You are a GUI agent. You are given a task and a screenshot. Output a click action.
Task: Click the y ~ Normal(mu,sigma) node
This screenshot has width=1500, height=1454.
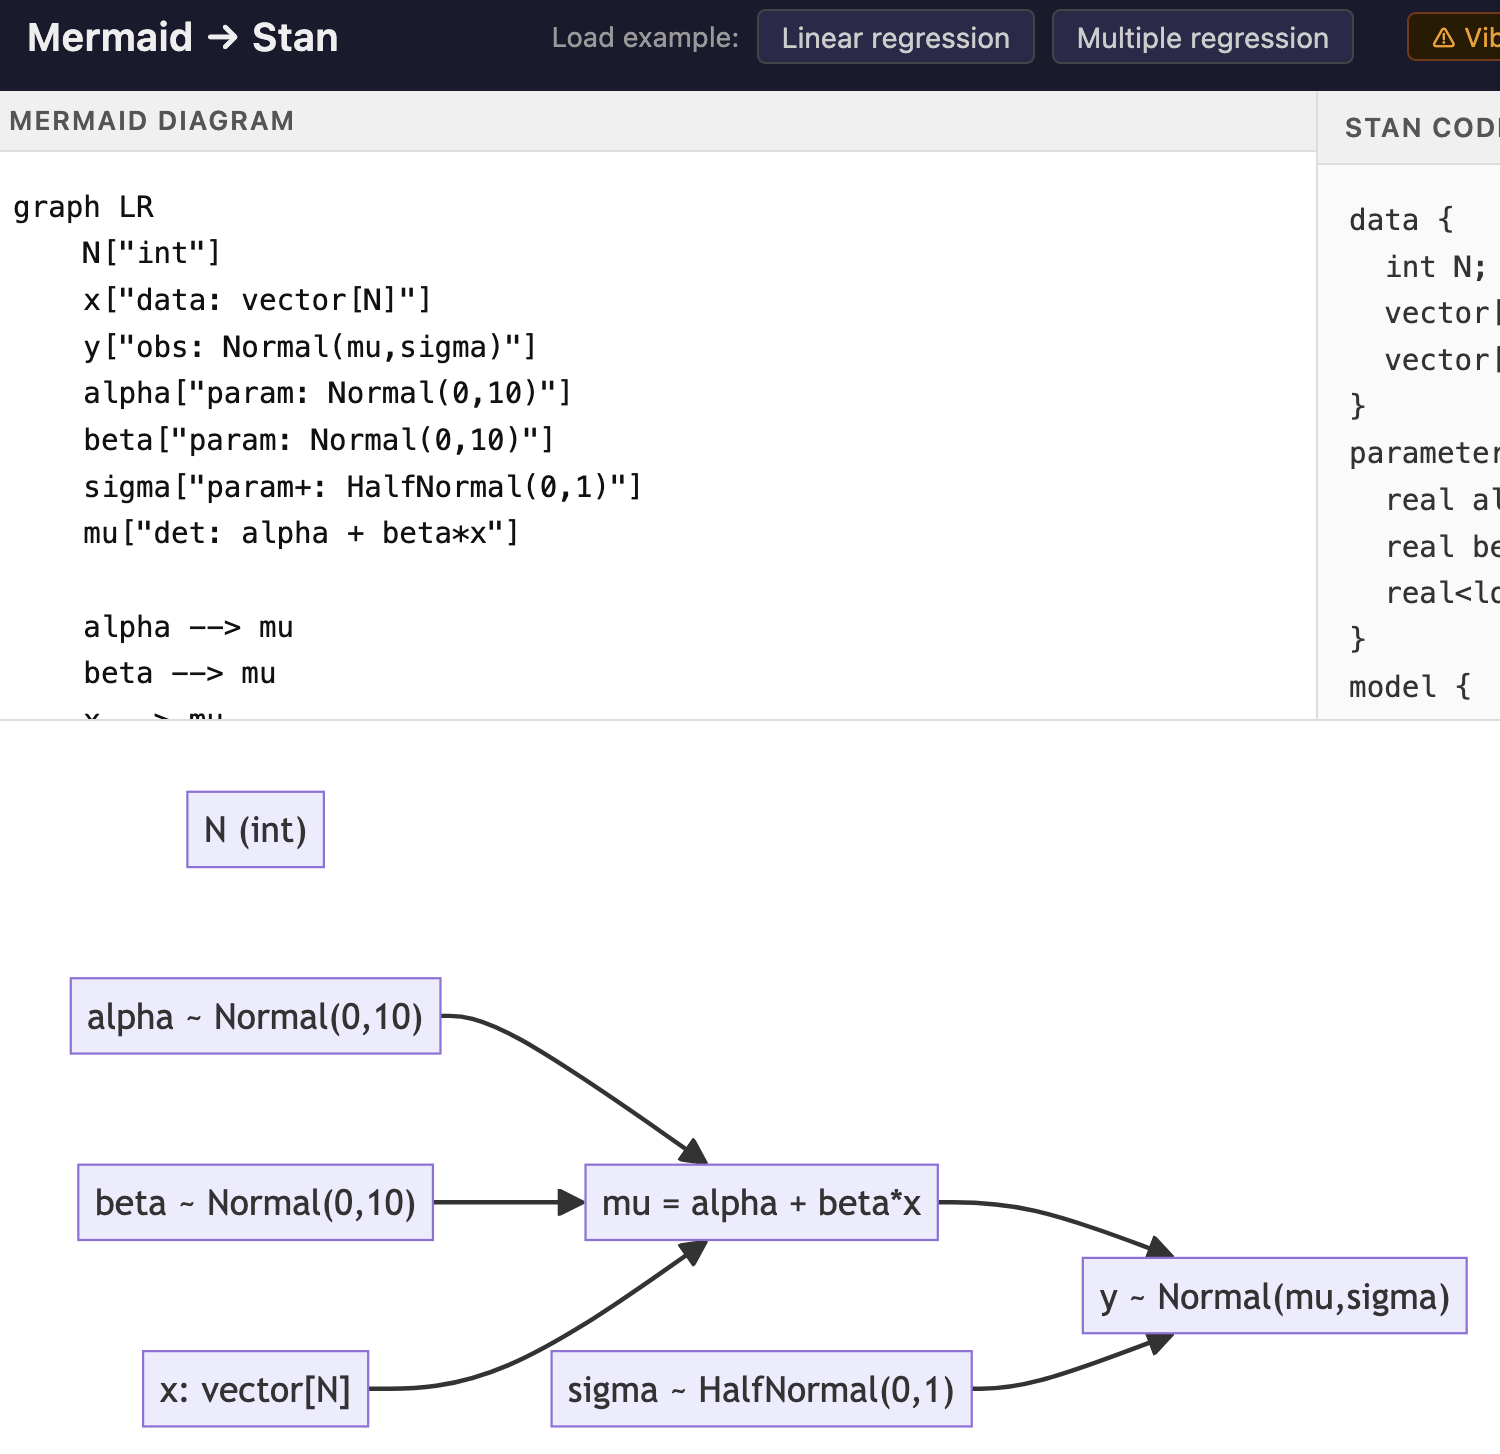click(x=1274, y=1297)
